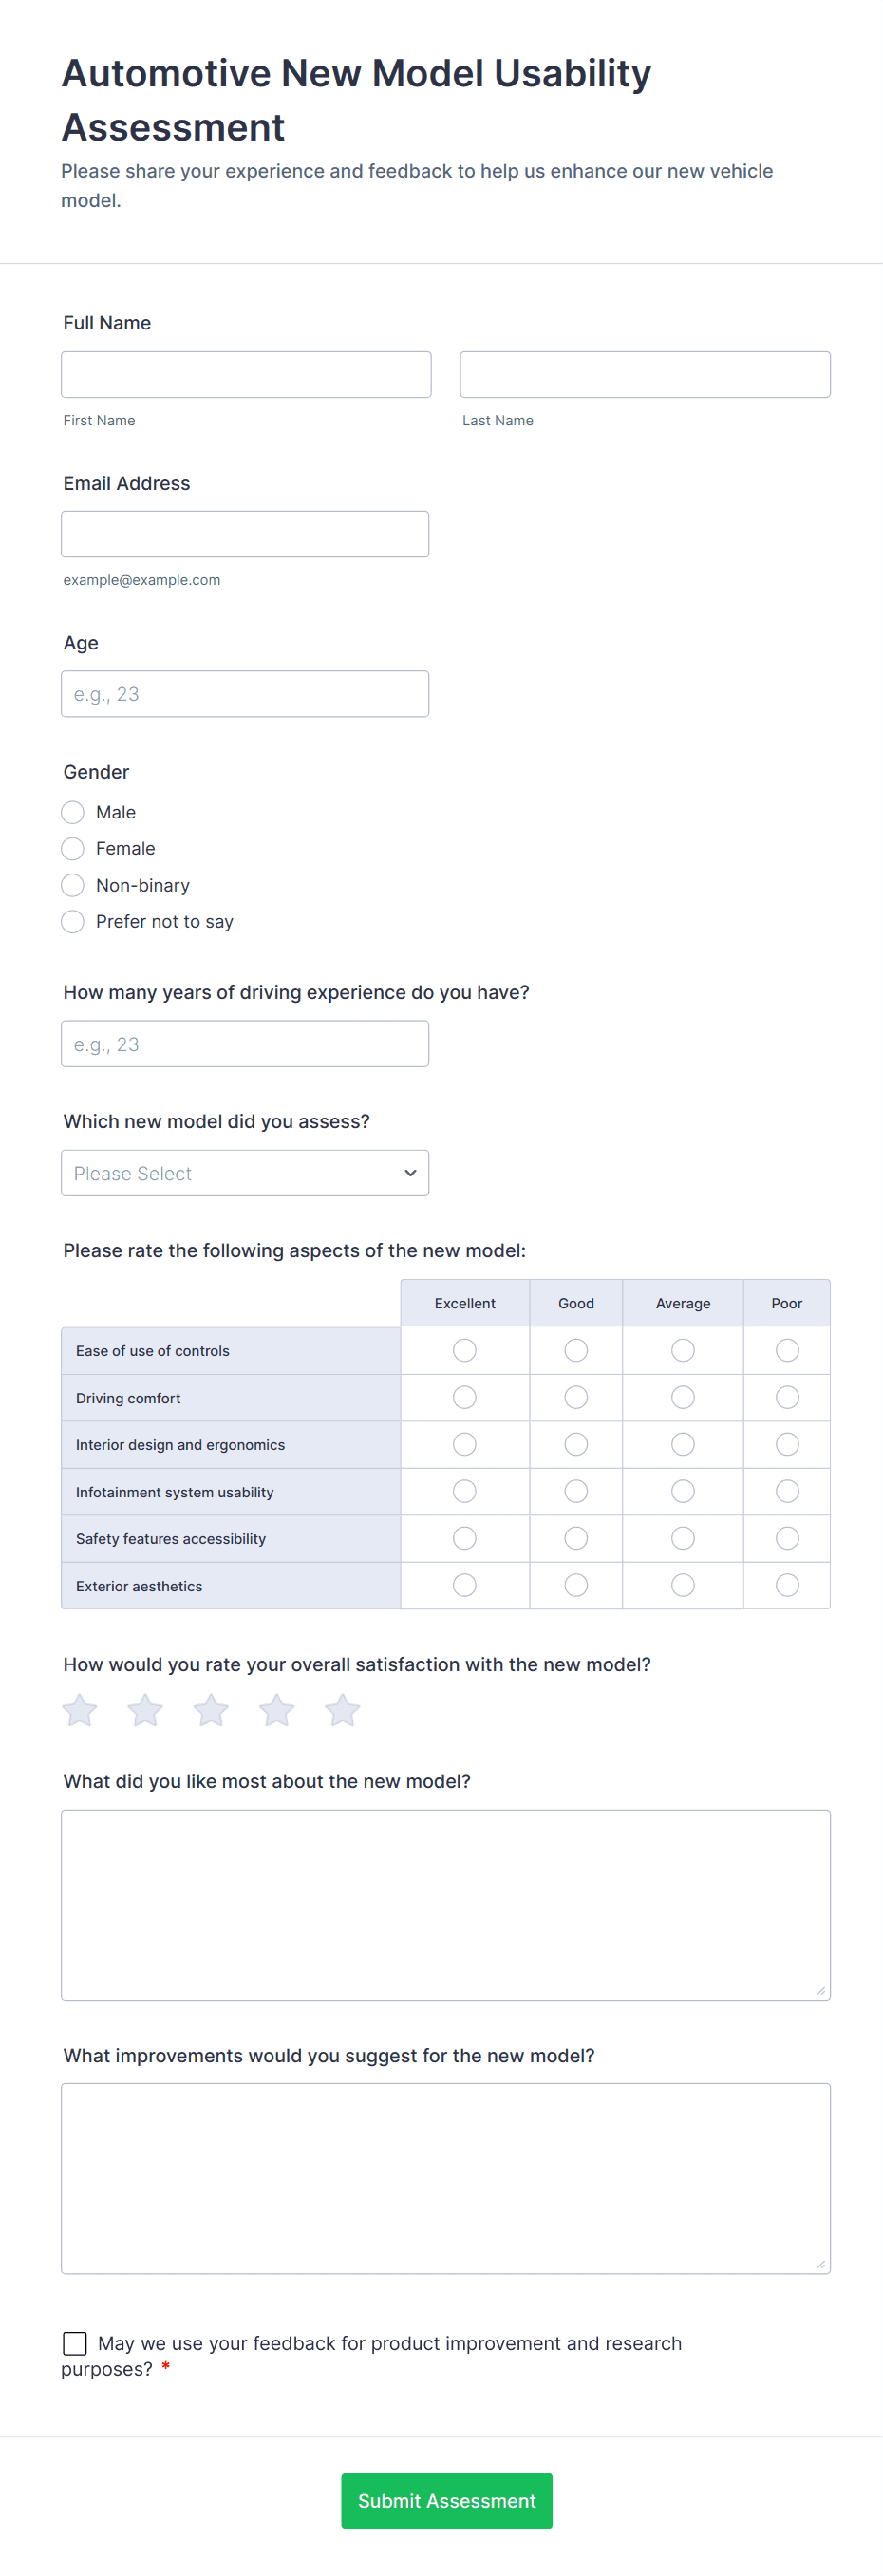Mark Driving comfort as Good
The width and height of the screenshot is (883, 2576).
(576, 1397)
